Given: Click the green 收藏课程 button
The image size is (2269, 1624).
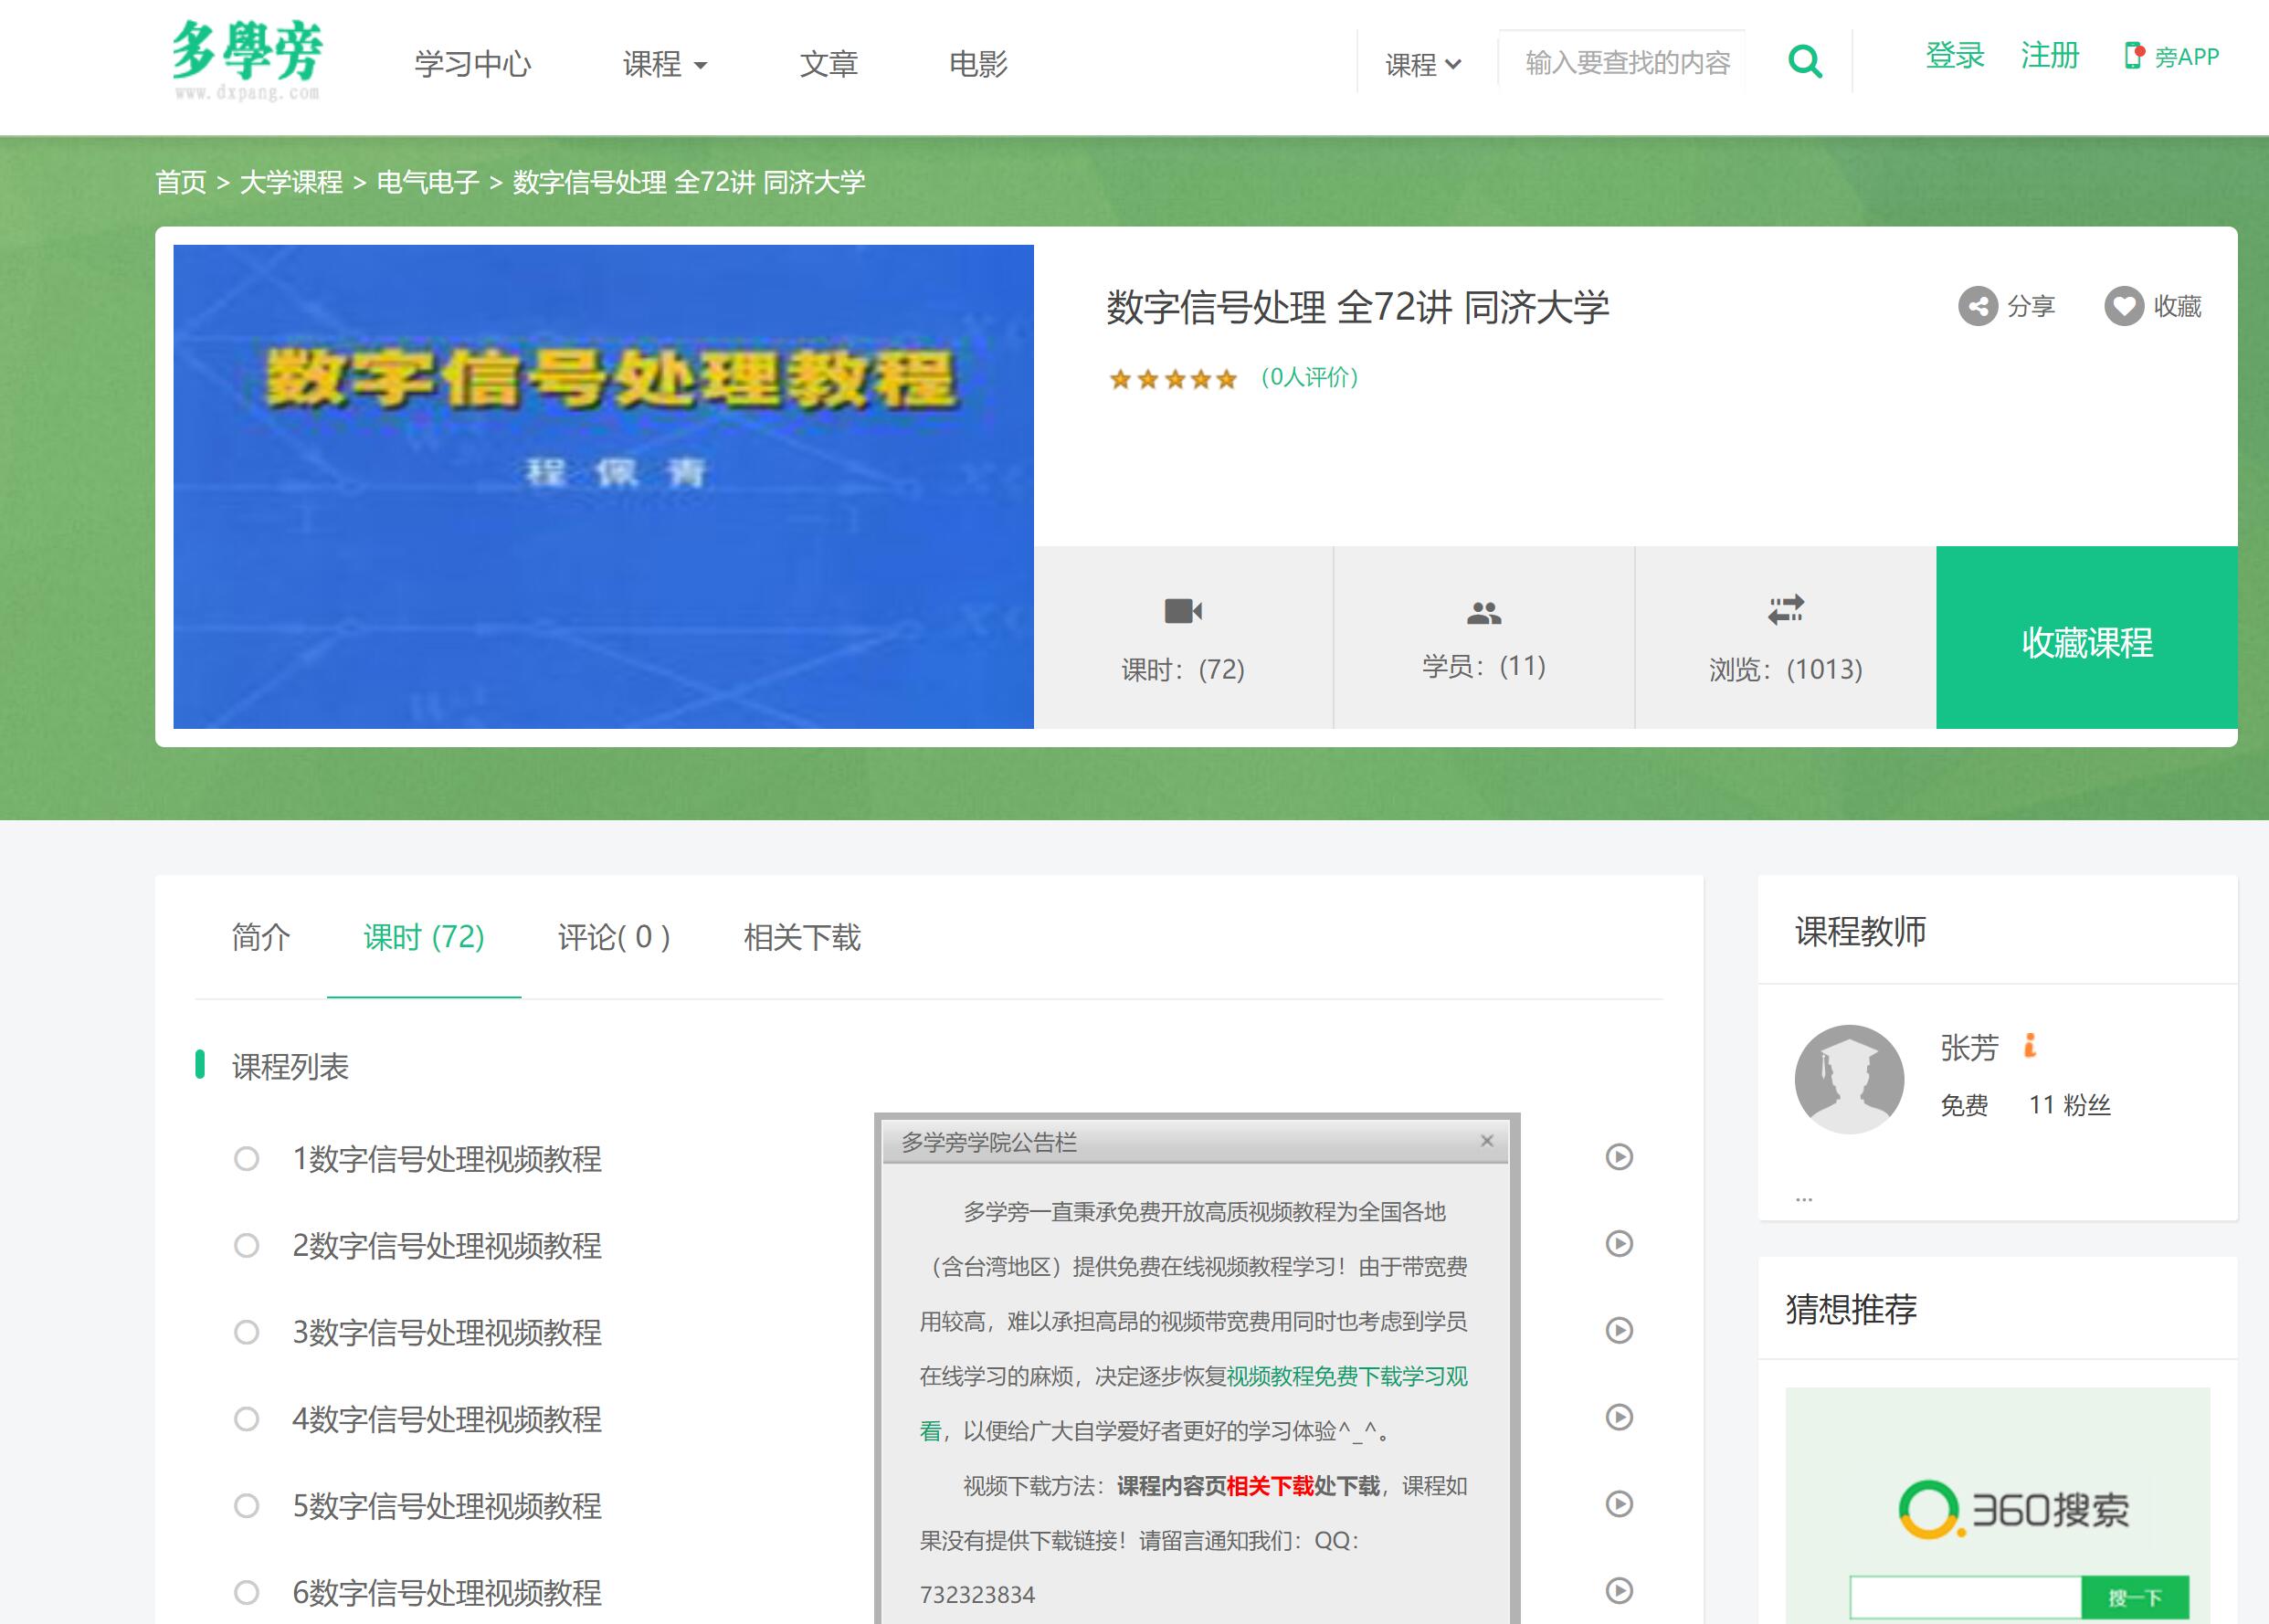Looking at the screenshot, I should coord(2087,637).
